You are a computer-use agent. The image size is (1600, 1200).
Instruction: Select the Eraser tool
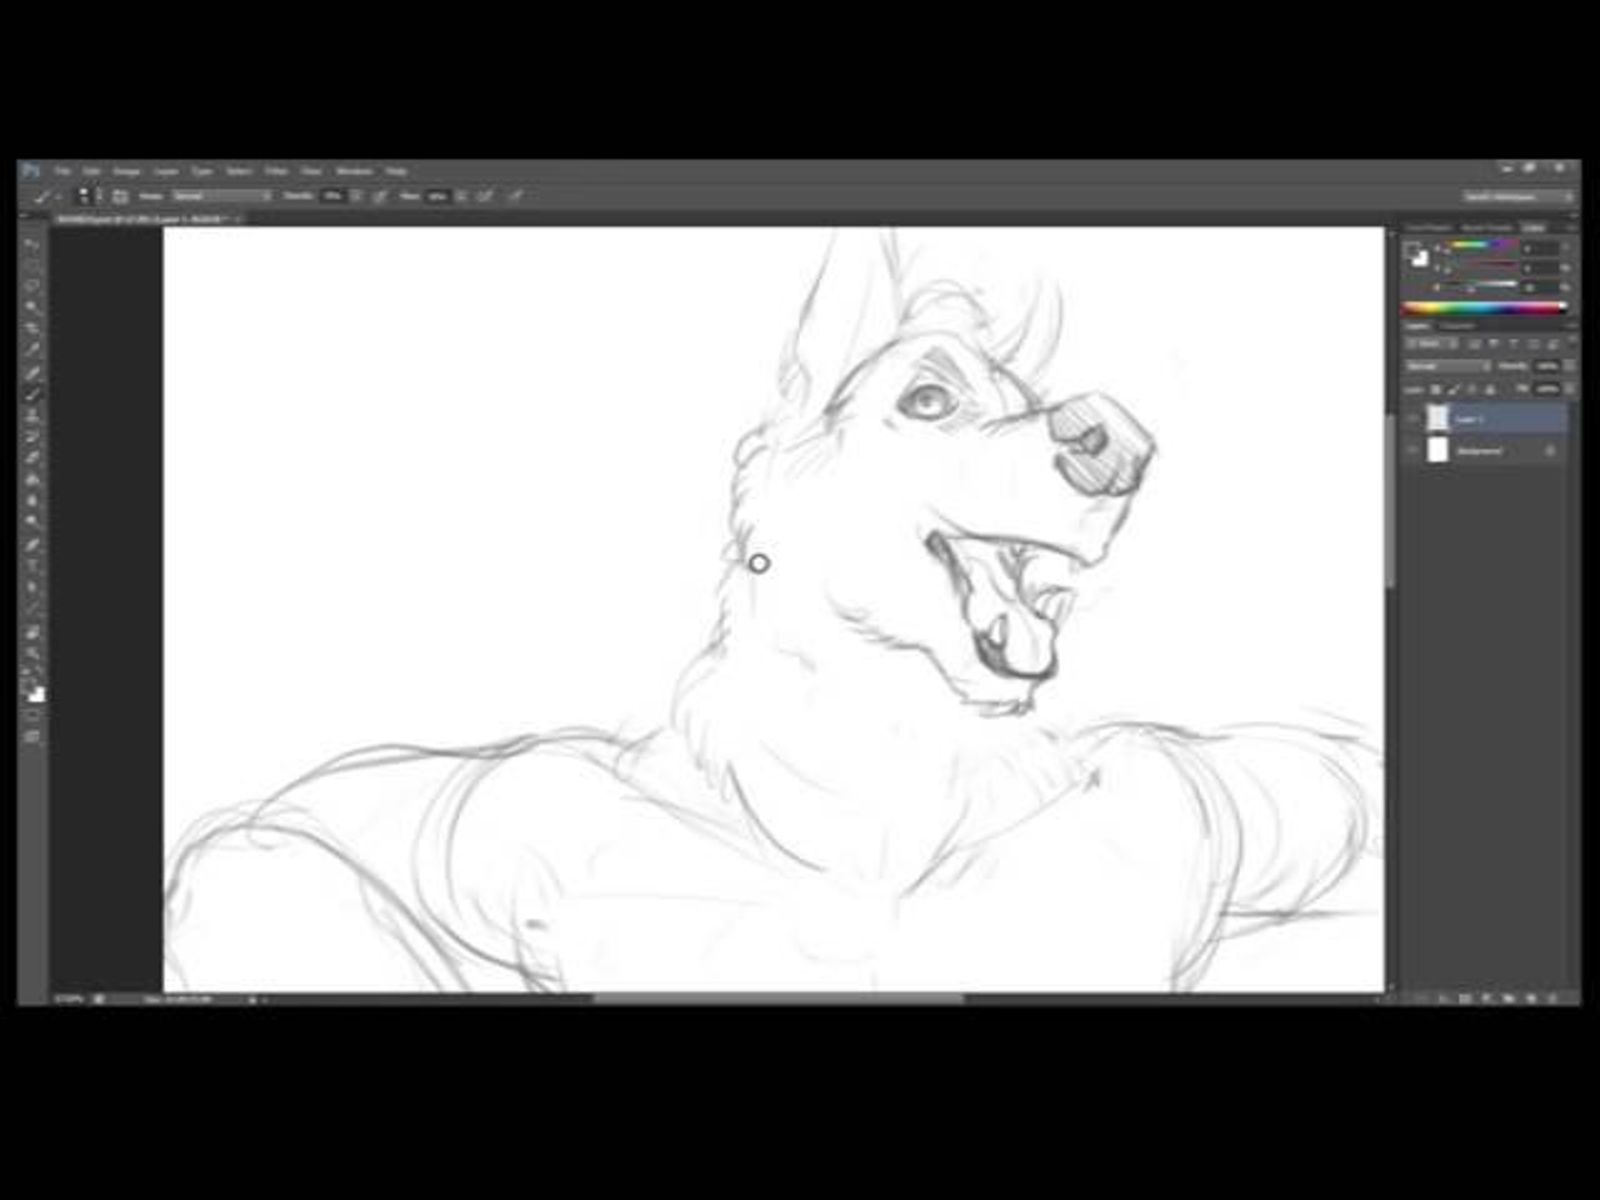(32, 458)
